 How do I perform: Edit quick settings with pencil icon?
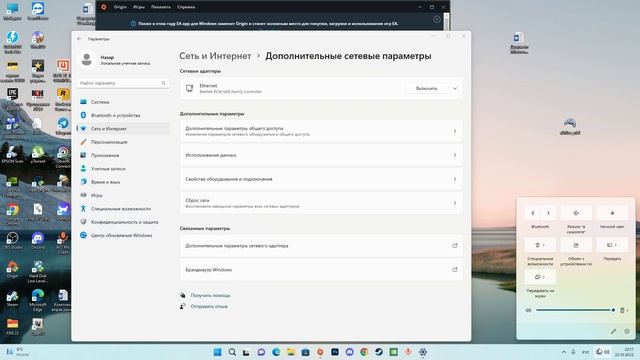[613, 331]
